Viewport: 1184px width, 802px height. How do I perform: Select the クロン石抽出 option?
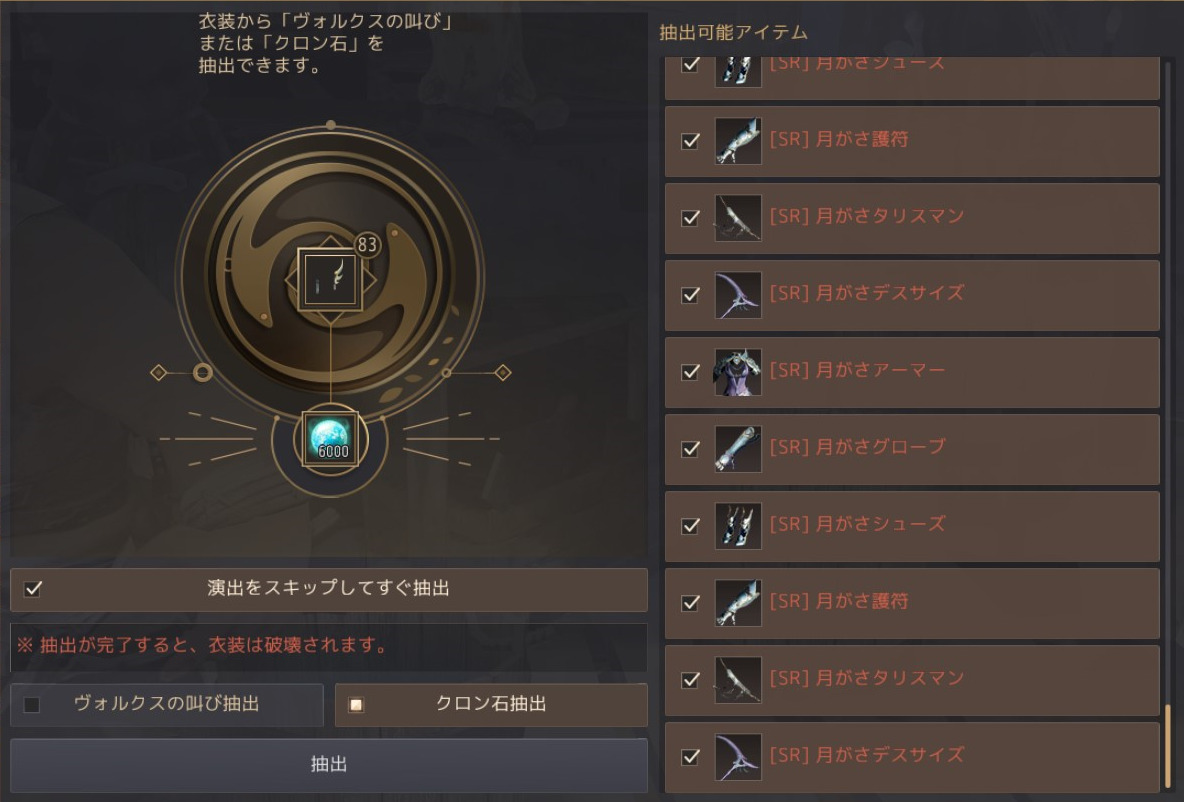click(x=356, y=705)
